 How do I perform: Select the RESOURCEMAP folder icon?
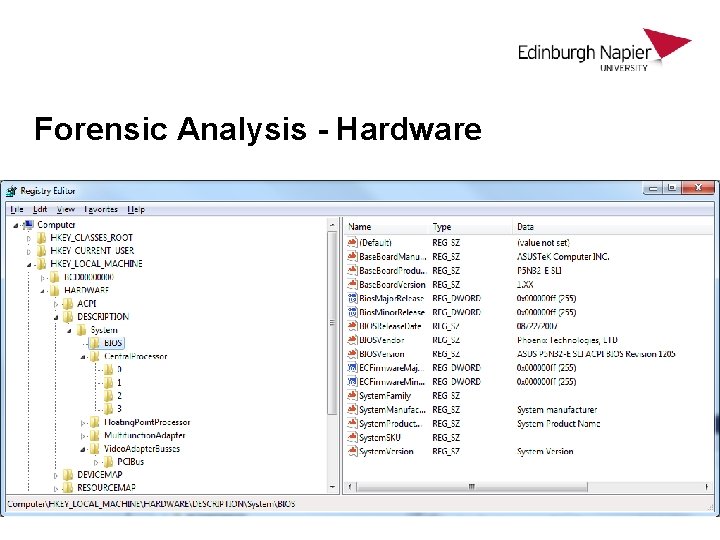click(x=68, y=488)
